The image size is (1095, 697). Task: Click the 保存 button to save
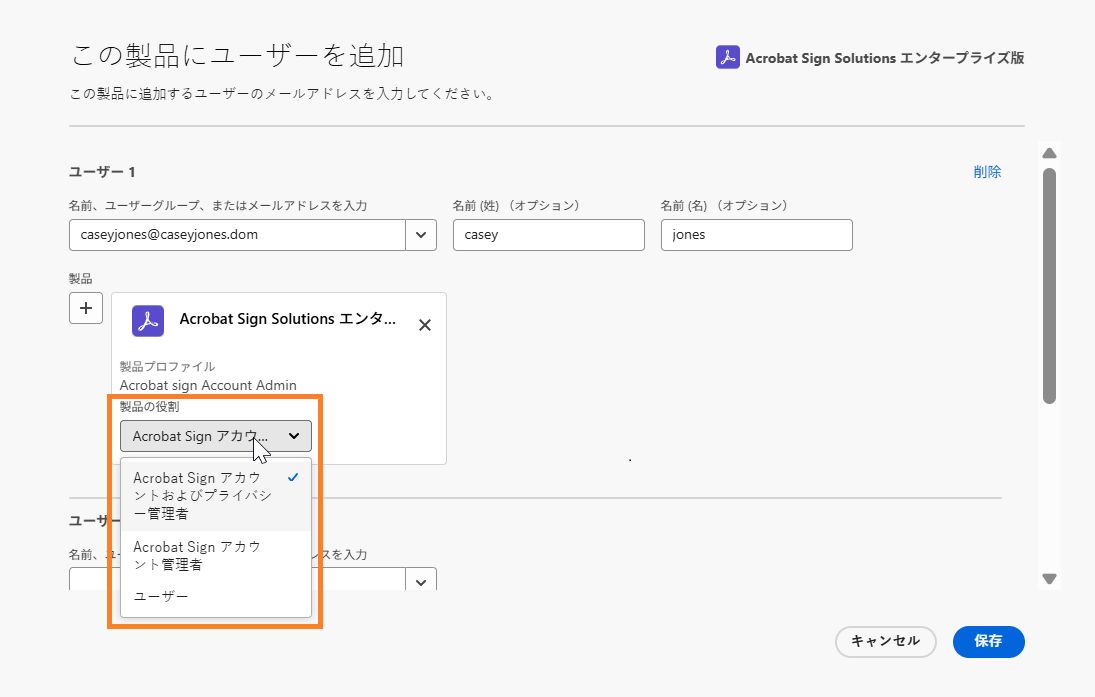pyautogui.click(x=988, y=642)
